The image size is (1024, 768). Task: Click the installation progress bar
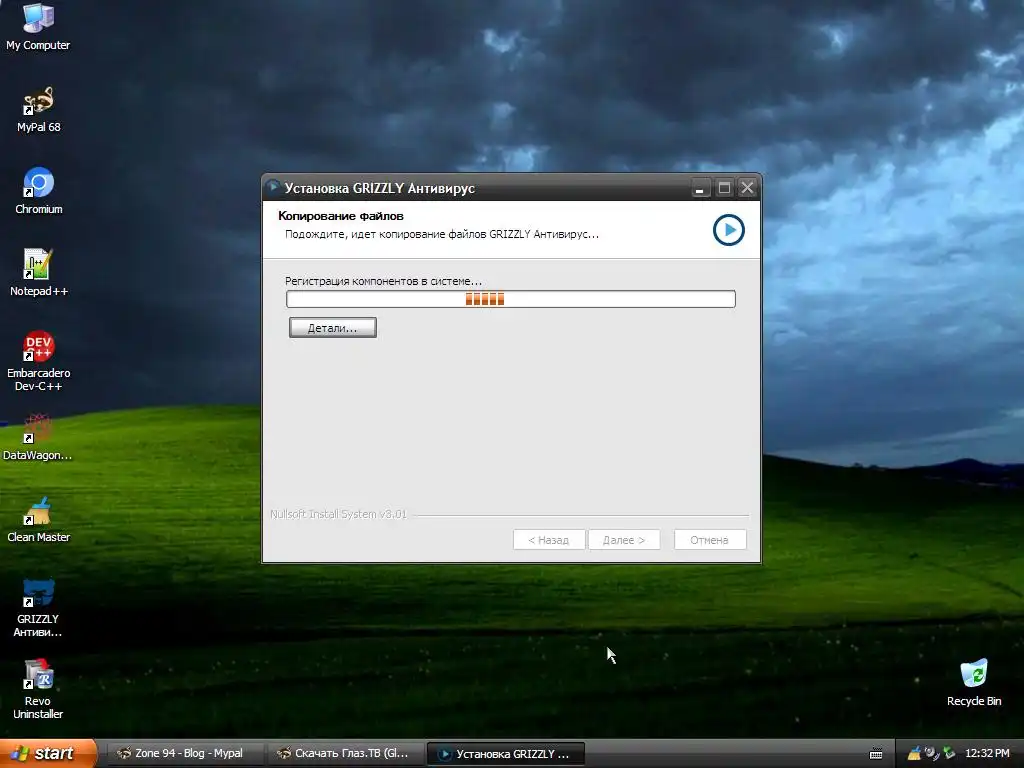click(511, 299)
